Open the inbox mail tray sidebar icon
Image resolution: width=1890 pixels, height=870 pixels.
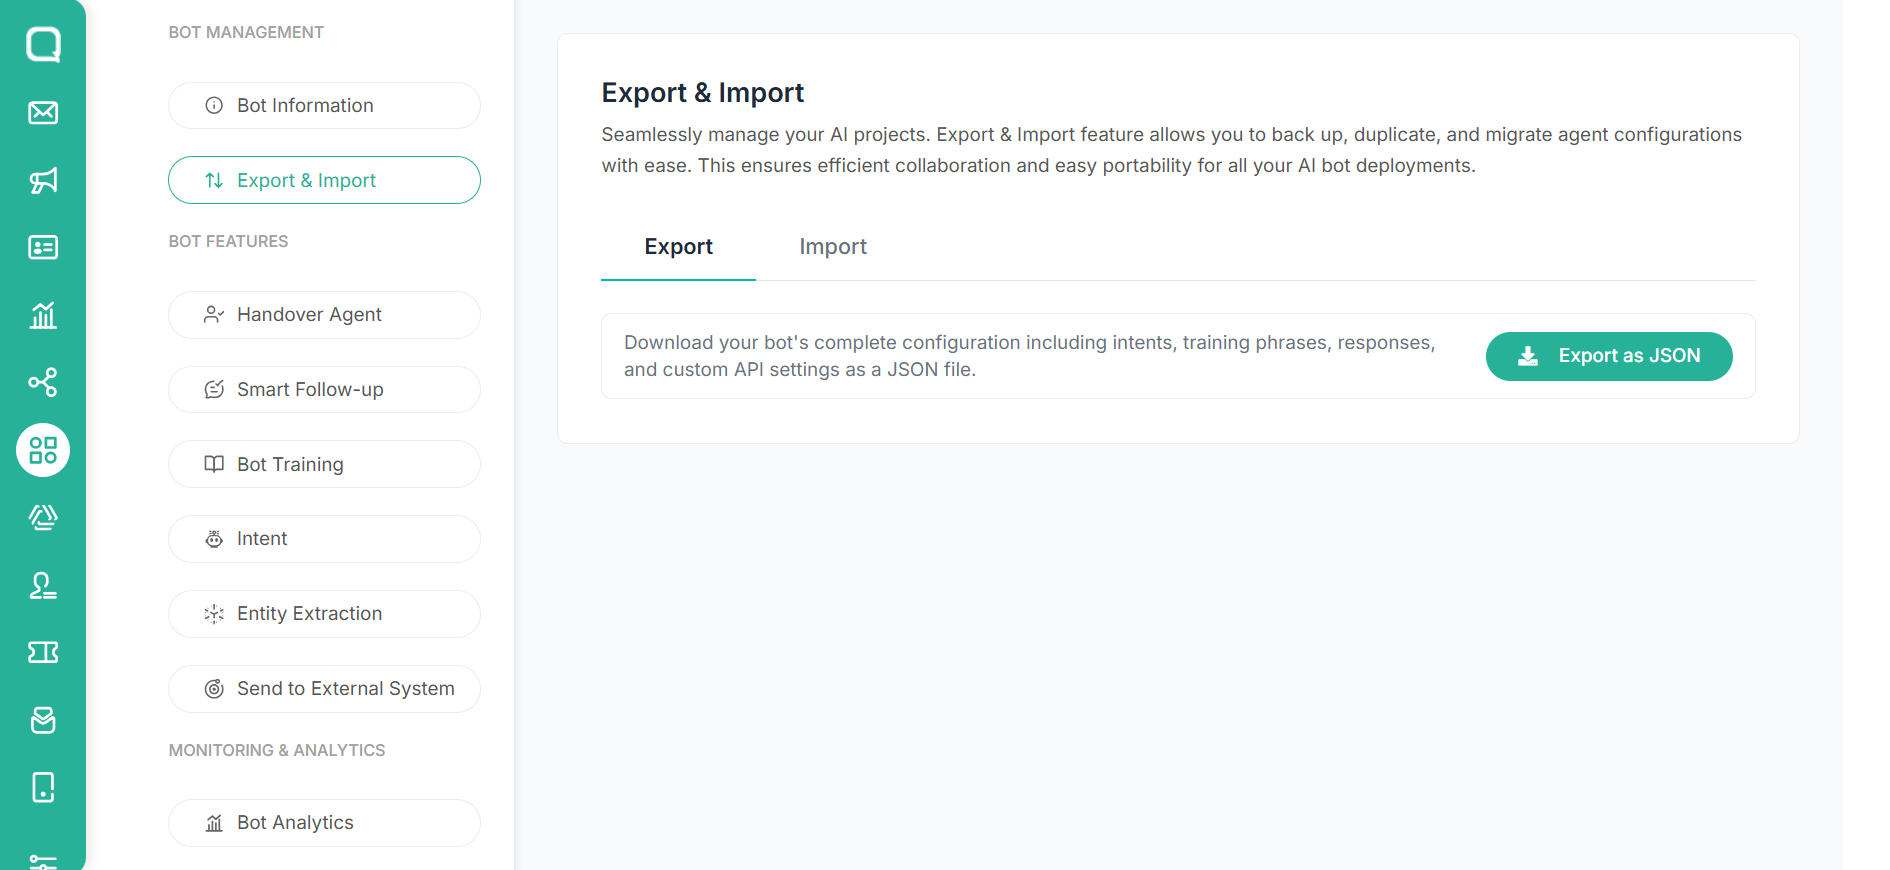pos(43,720)
